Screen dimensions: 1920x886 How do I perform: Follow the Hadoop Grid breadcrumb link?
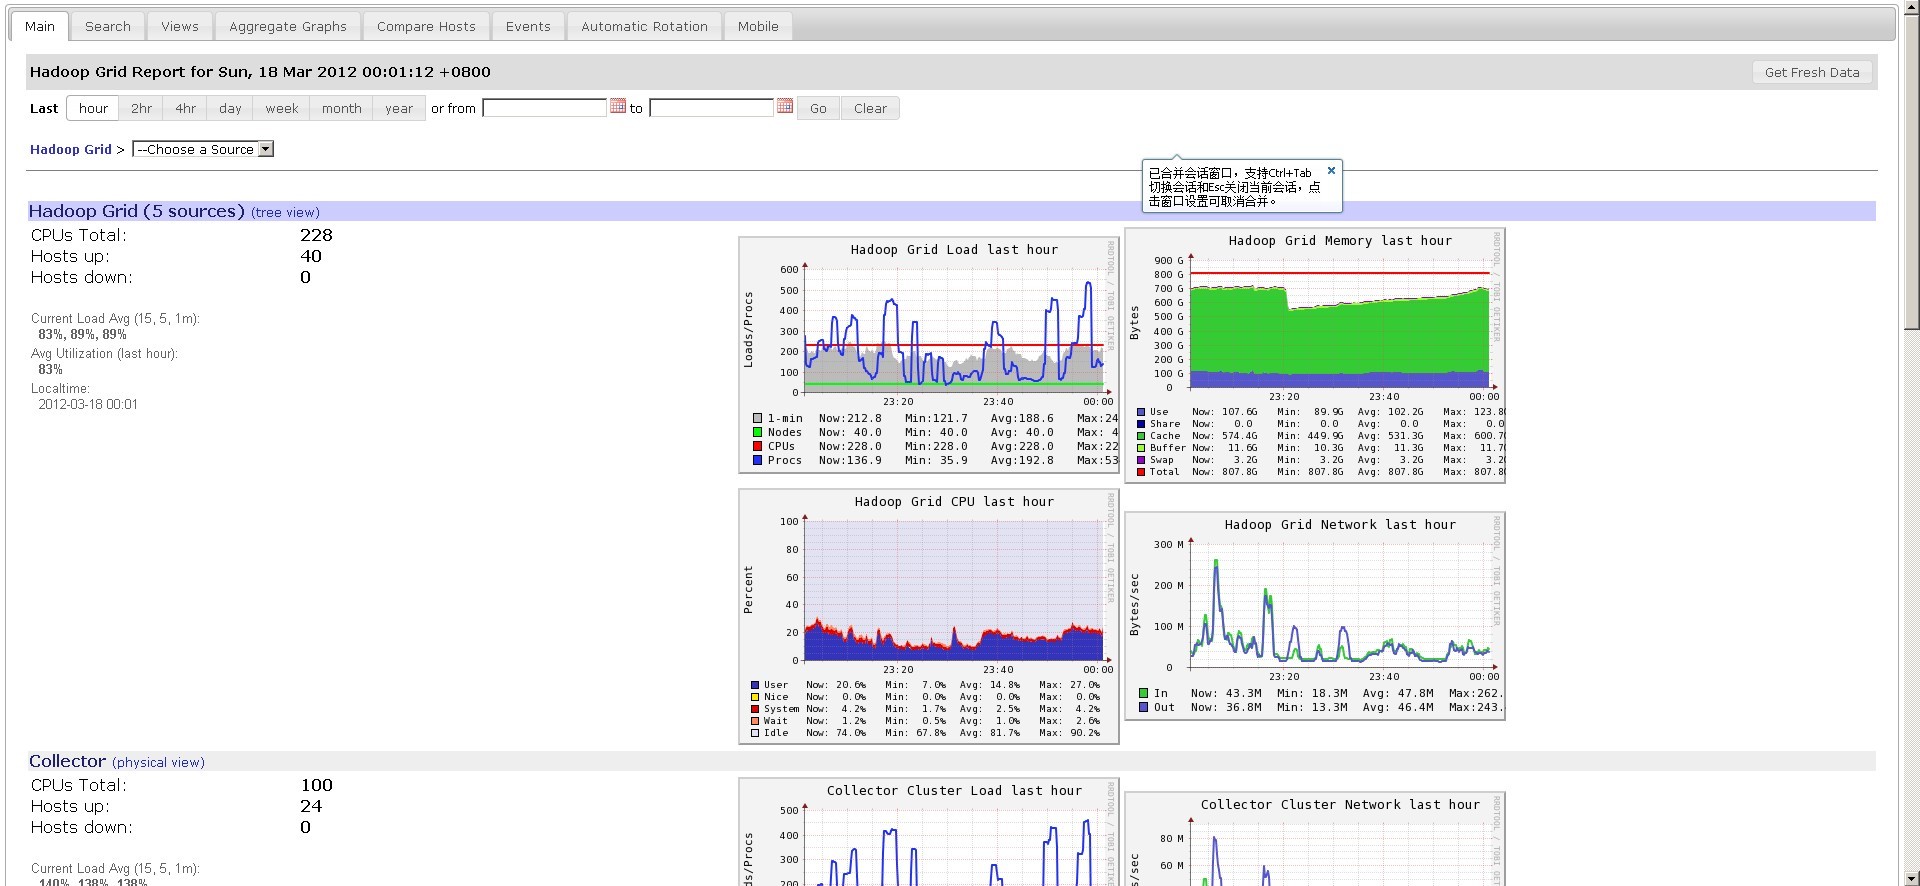71,149
